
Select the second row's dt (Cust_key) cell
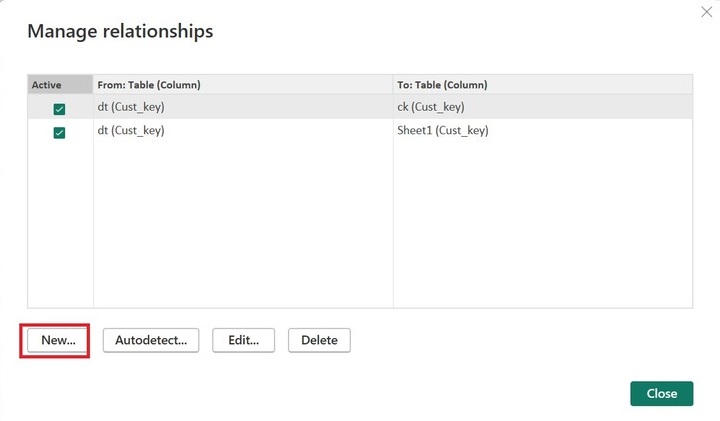pyautogui.click(x=131, y=131)
